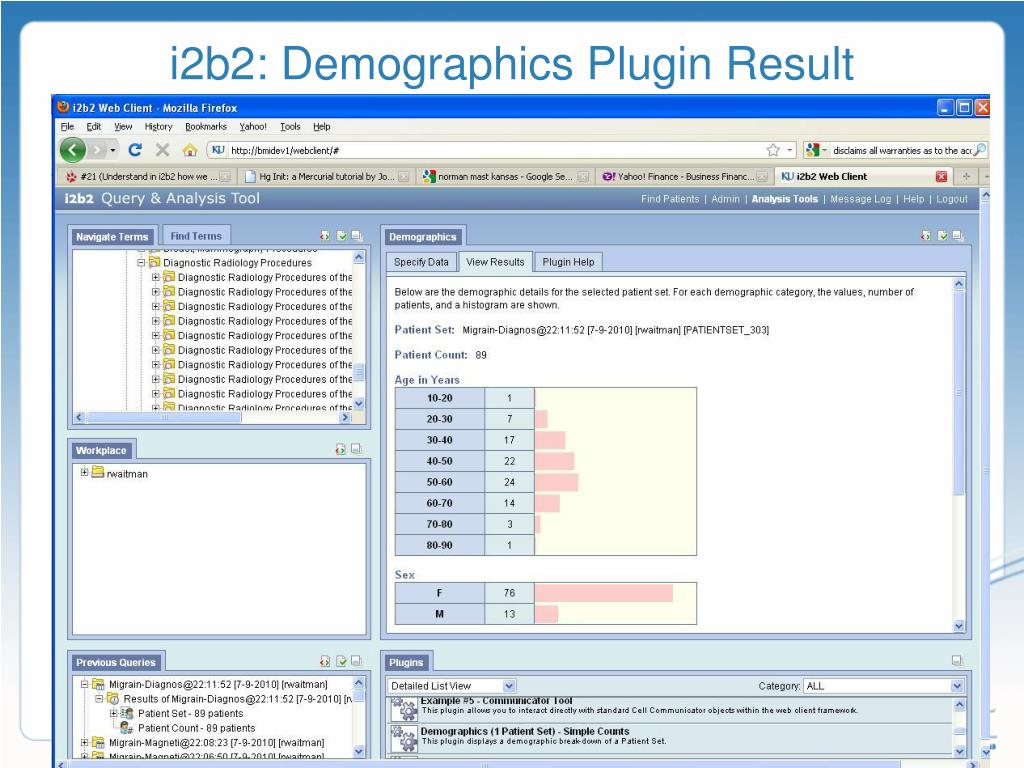
Task: Click the Logout link
Action: 952,199
